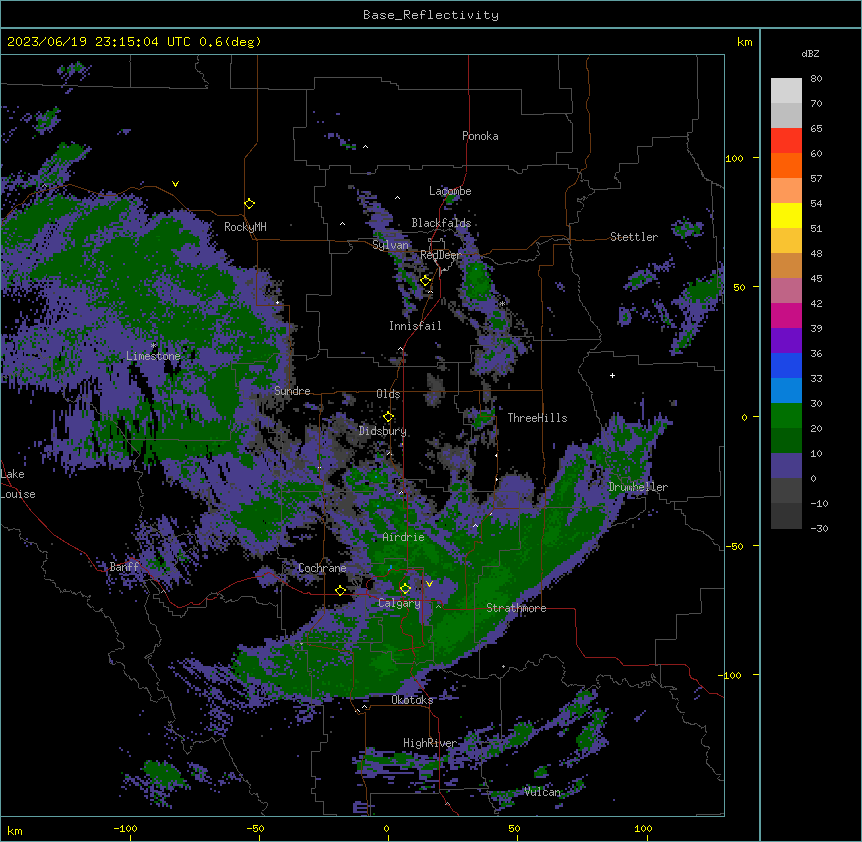Select the magenta 39–42 dBZ legend band
This screenshot has width=862, height=842.
pos(786,315)
